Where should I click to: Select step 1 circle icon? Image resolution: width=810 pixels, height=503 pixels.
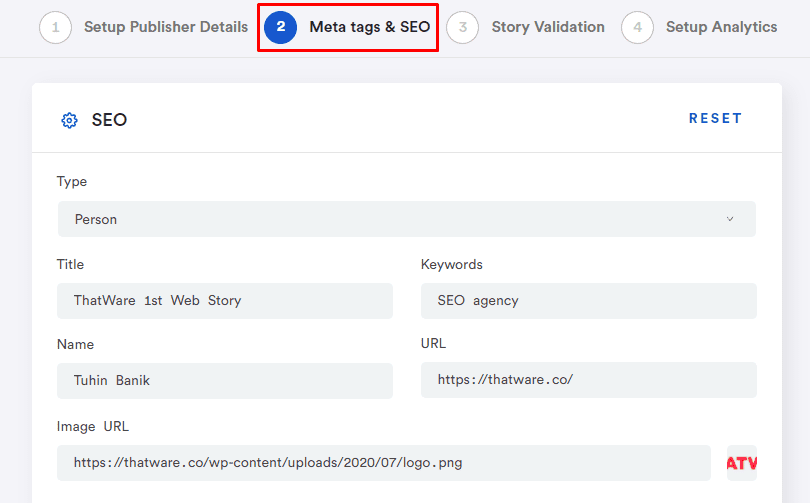(55, 27)
